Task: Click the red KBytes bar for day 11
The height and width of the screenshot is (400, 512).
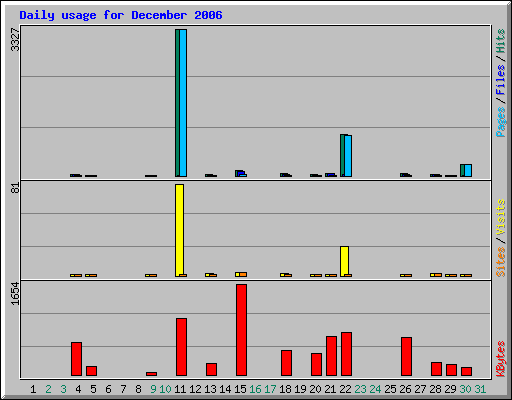Action: (181, 347)
